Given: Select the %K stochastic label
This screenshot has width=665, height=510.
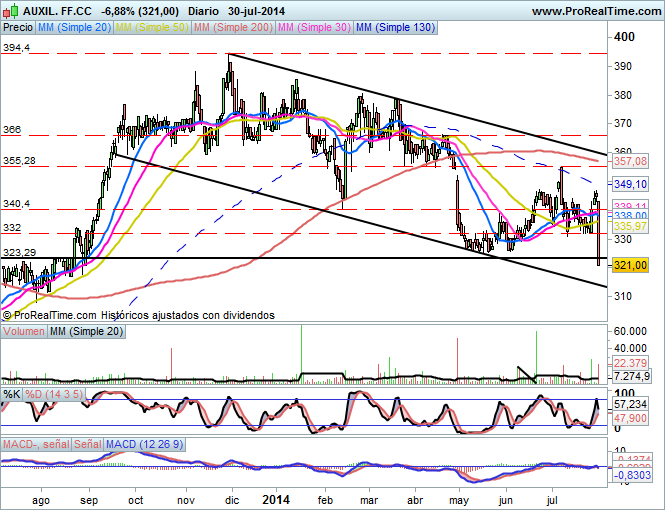Looking at the screenshot, I should click(x=11, y=394).
